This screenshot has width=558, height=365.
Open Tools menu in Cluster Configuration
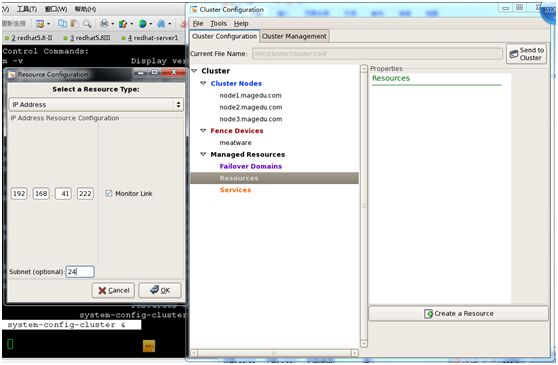pos(219,23)
